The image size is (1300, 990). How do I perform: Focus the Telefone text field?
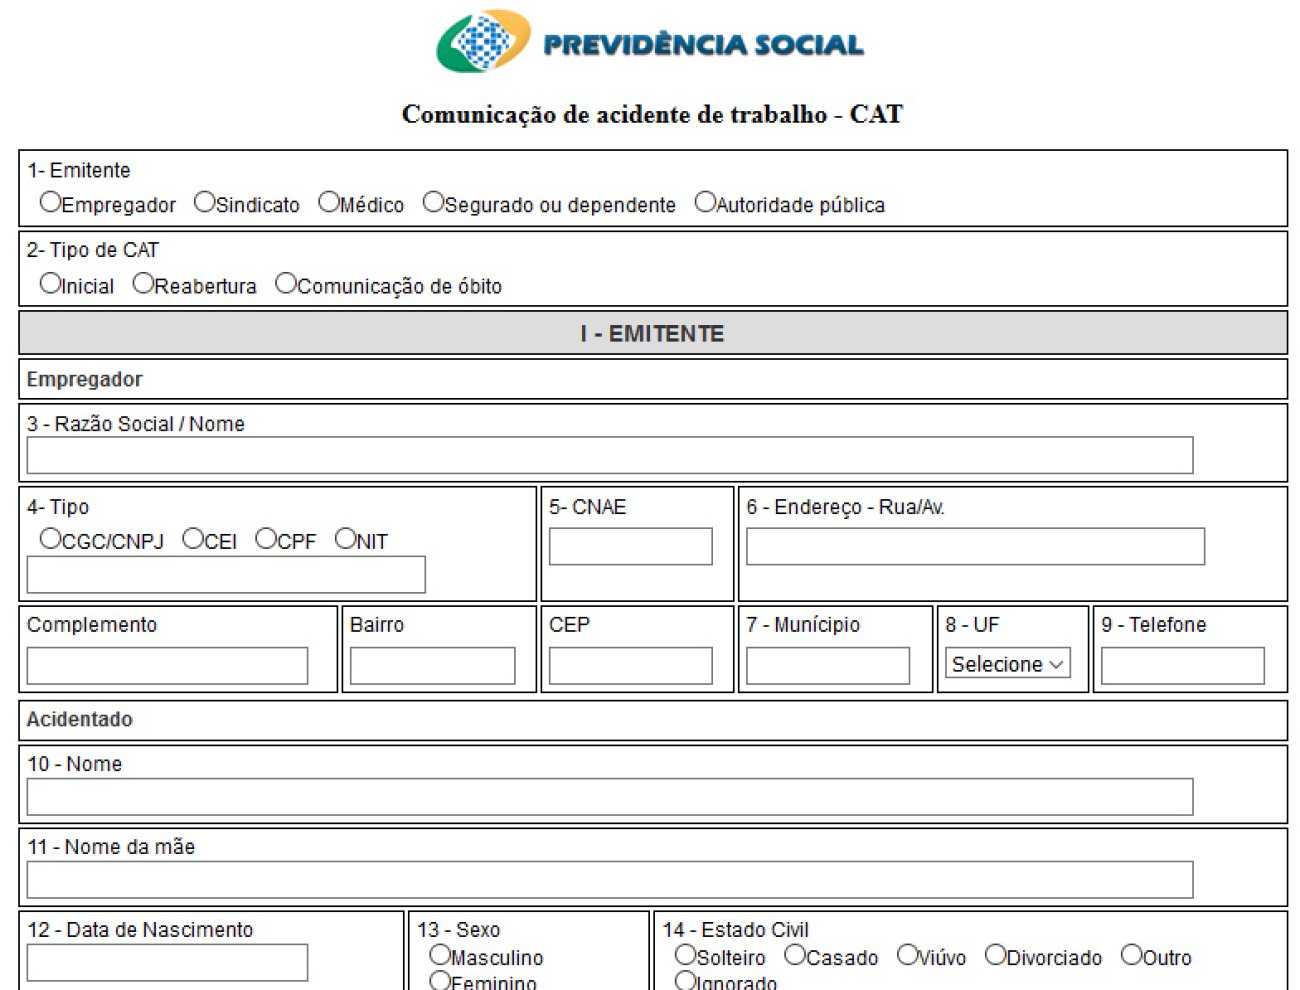pos(1182,666)
